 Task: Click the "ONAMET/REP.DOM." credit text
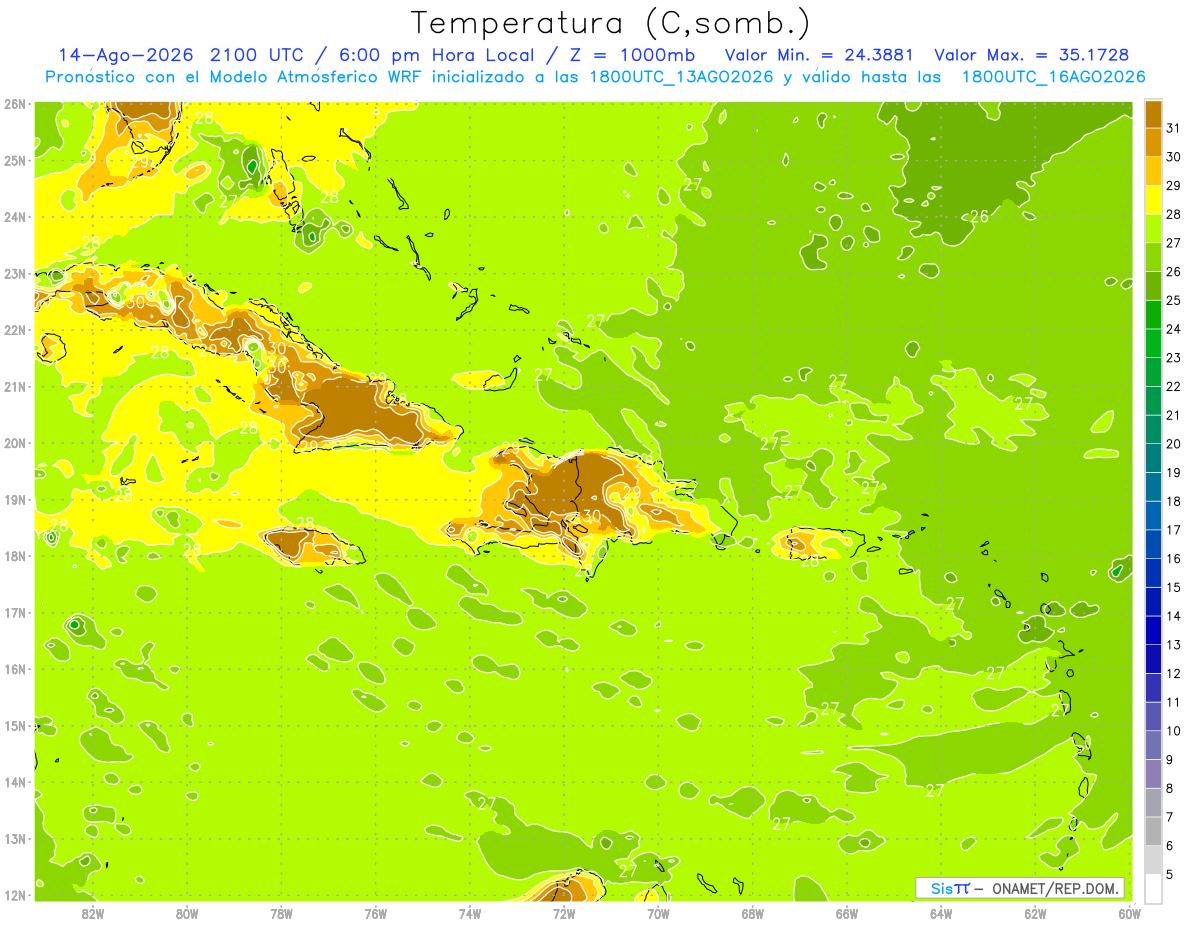tap(1055, 888)
